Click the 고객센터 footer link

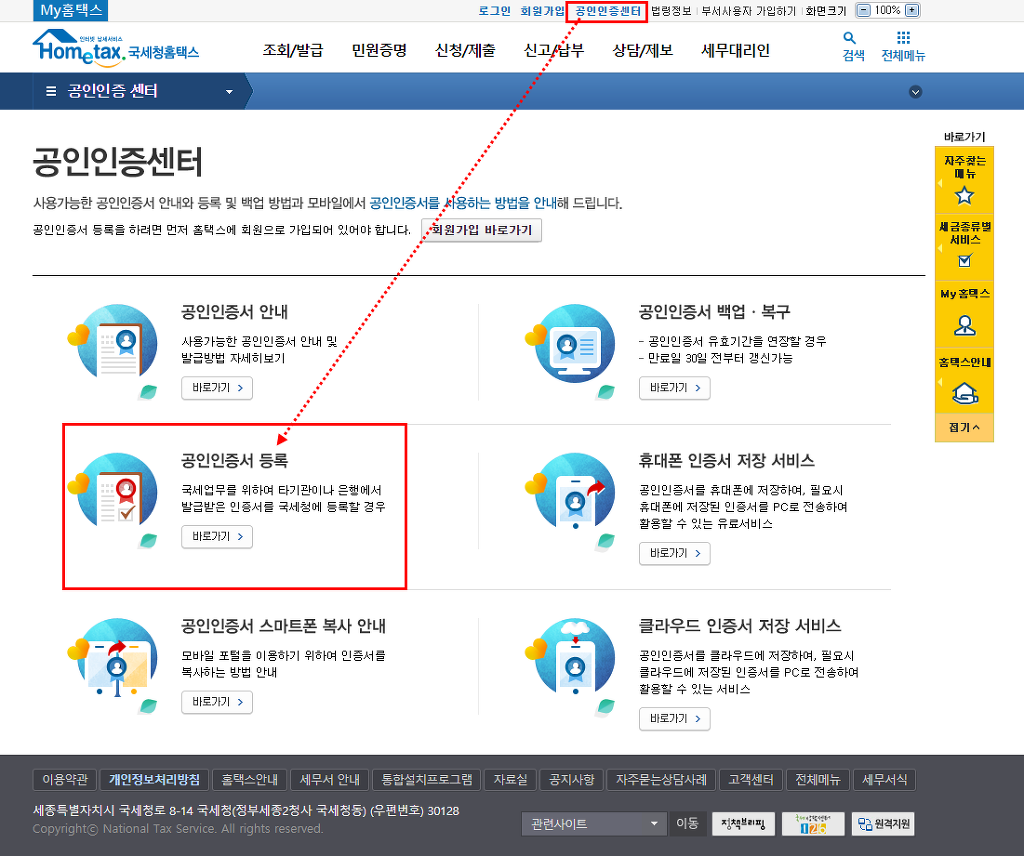click(750, 780)
